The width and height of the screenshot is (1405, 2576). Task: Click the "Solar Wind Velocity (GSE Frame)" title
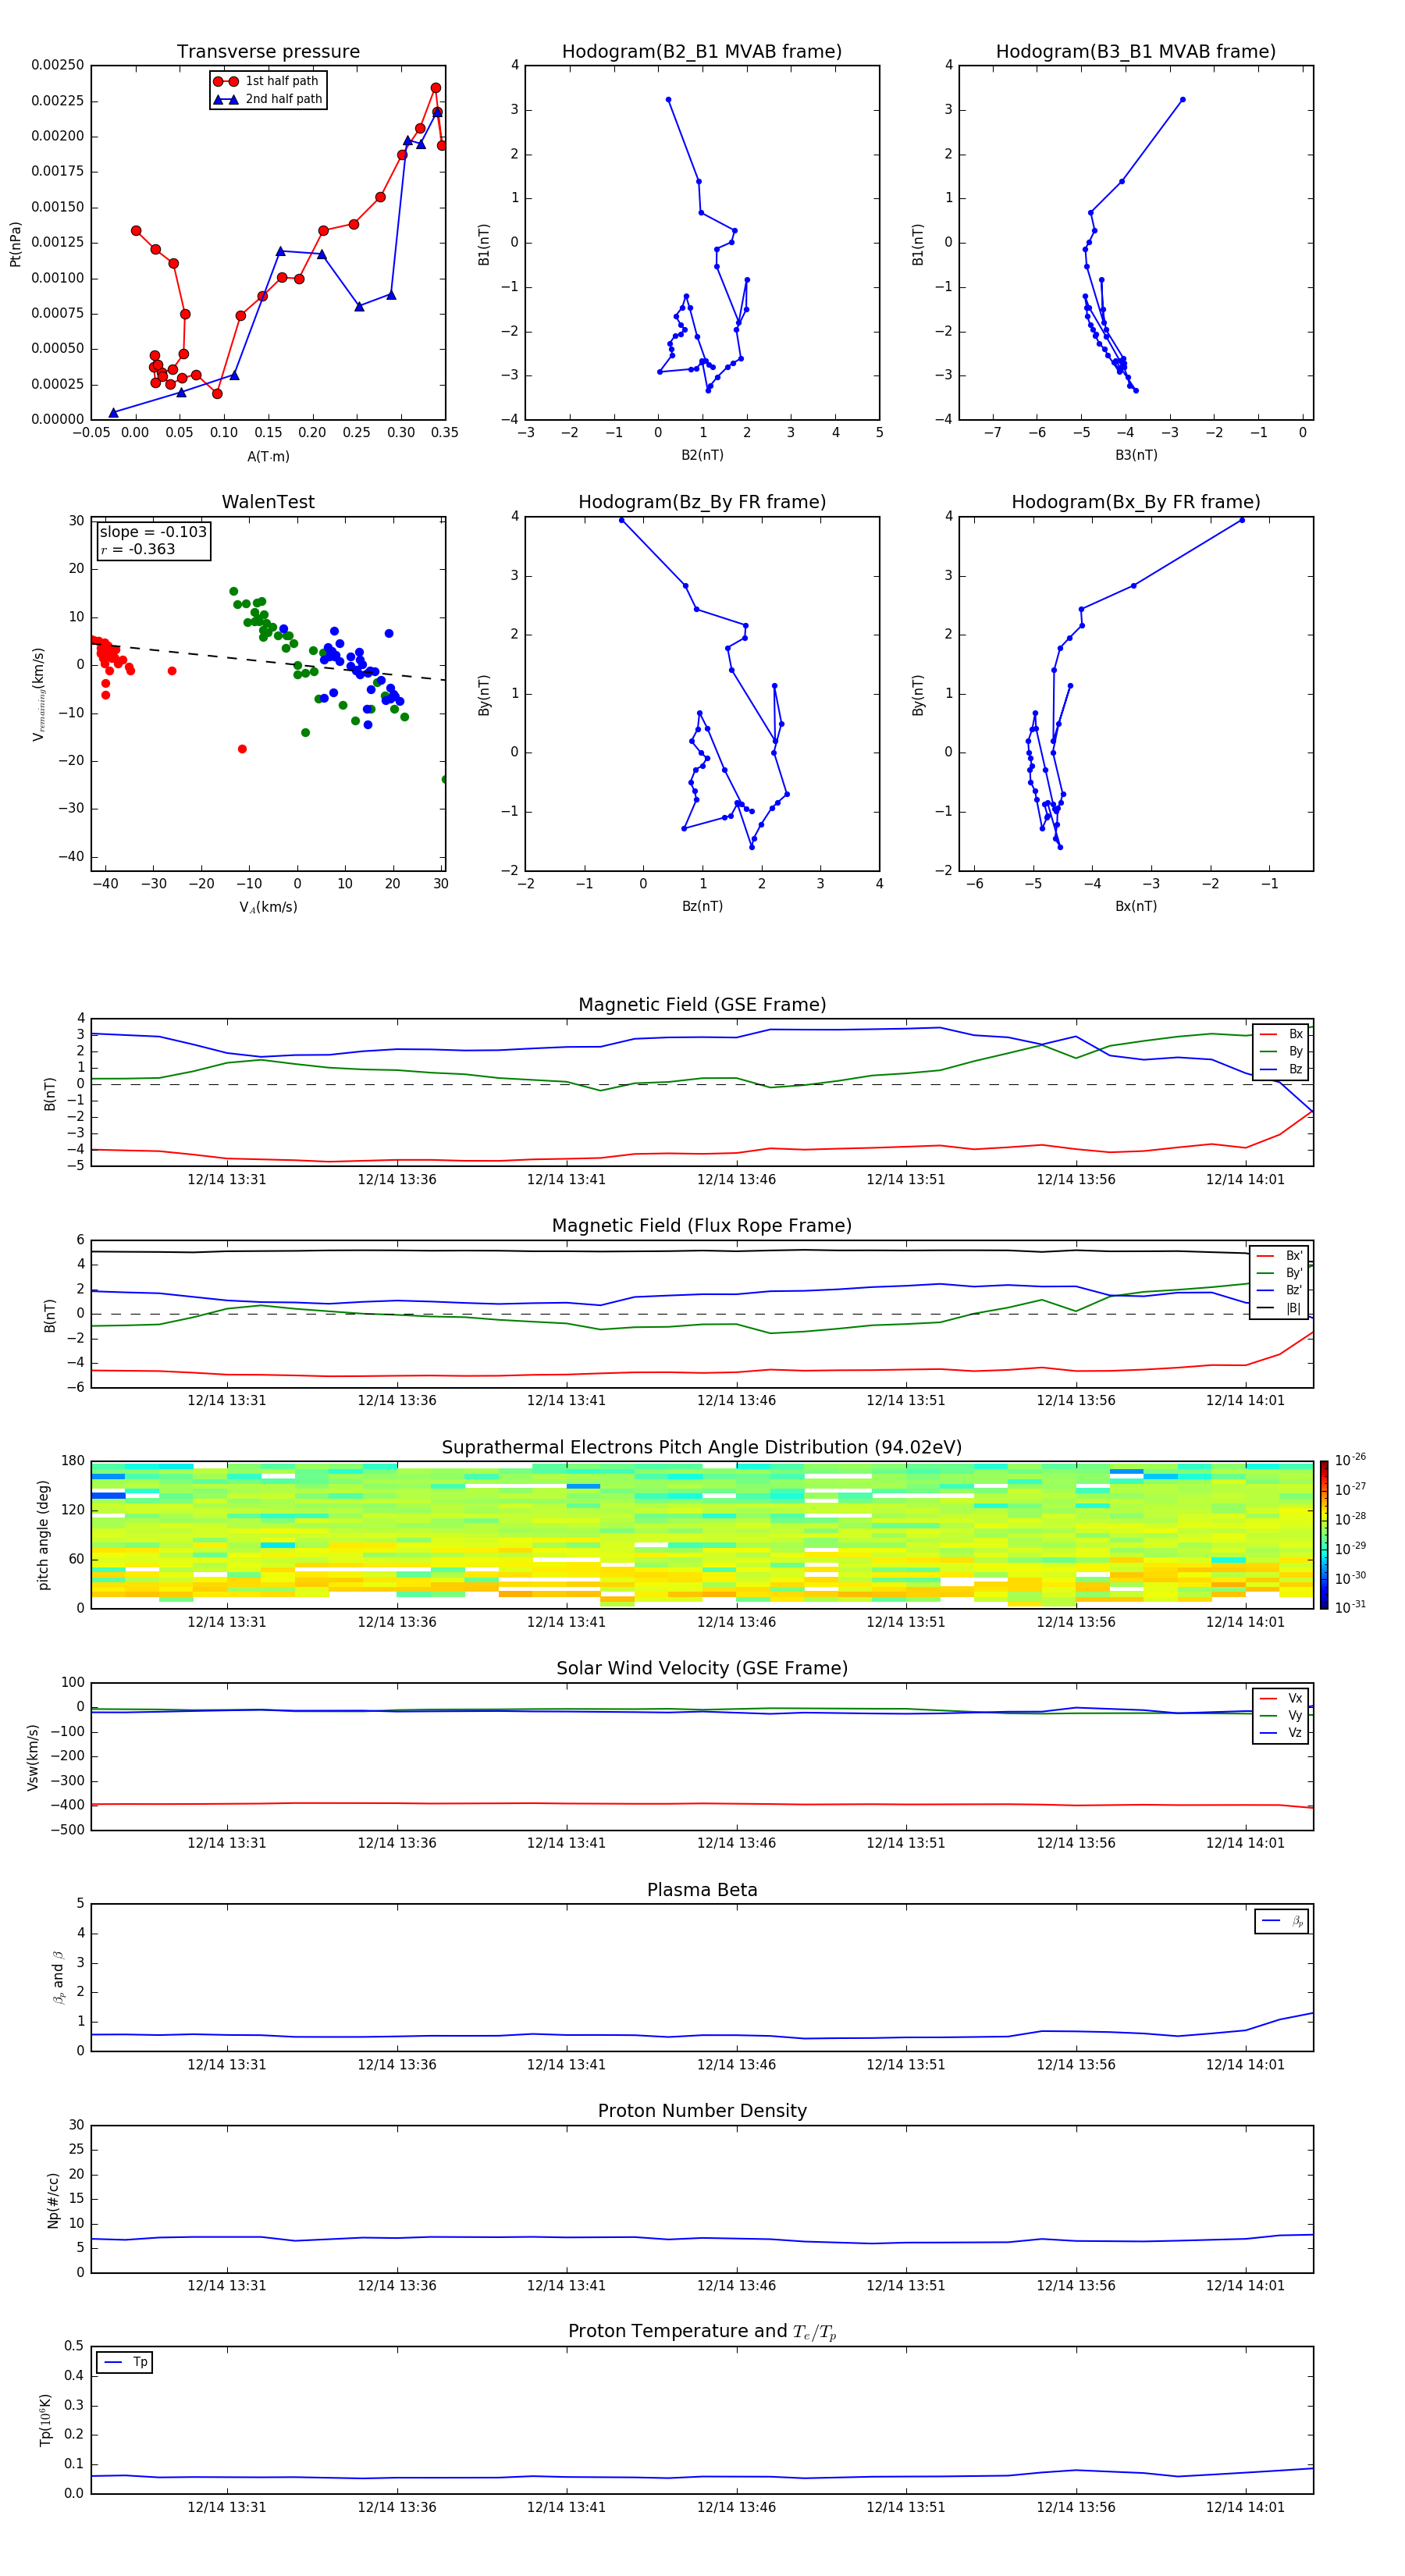(702, 1669)
